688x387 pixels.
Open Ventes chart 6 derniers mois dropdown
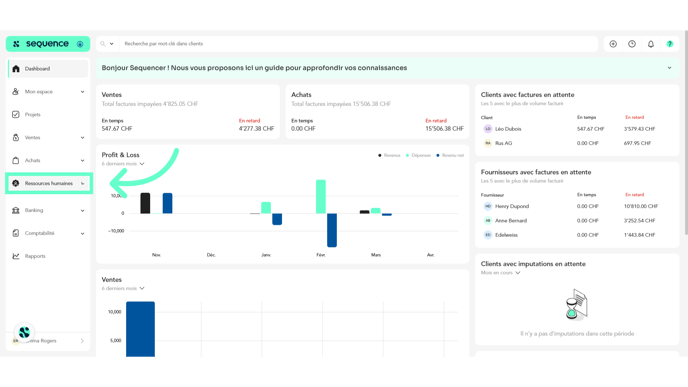tap(123, 288)
